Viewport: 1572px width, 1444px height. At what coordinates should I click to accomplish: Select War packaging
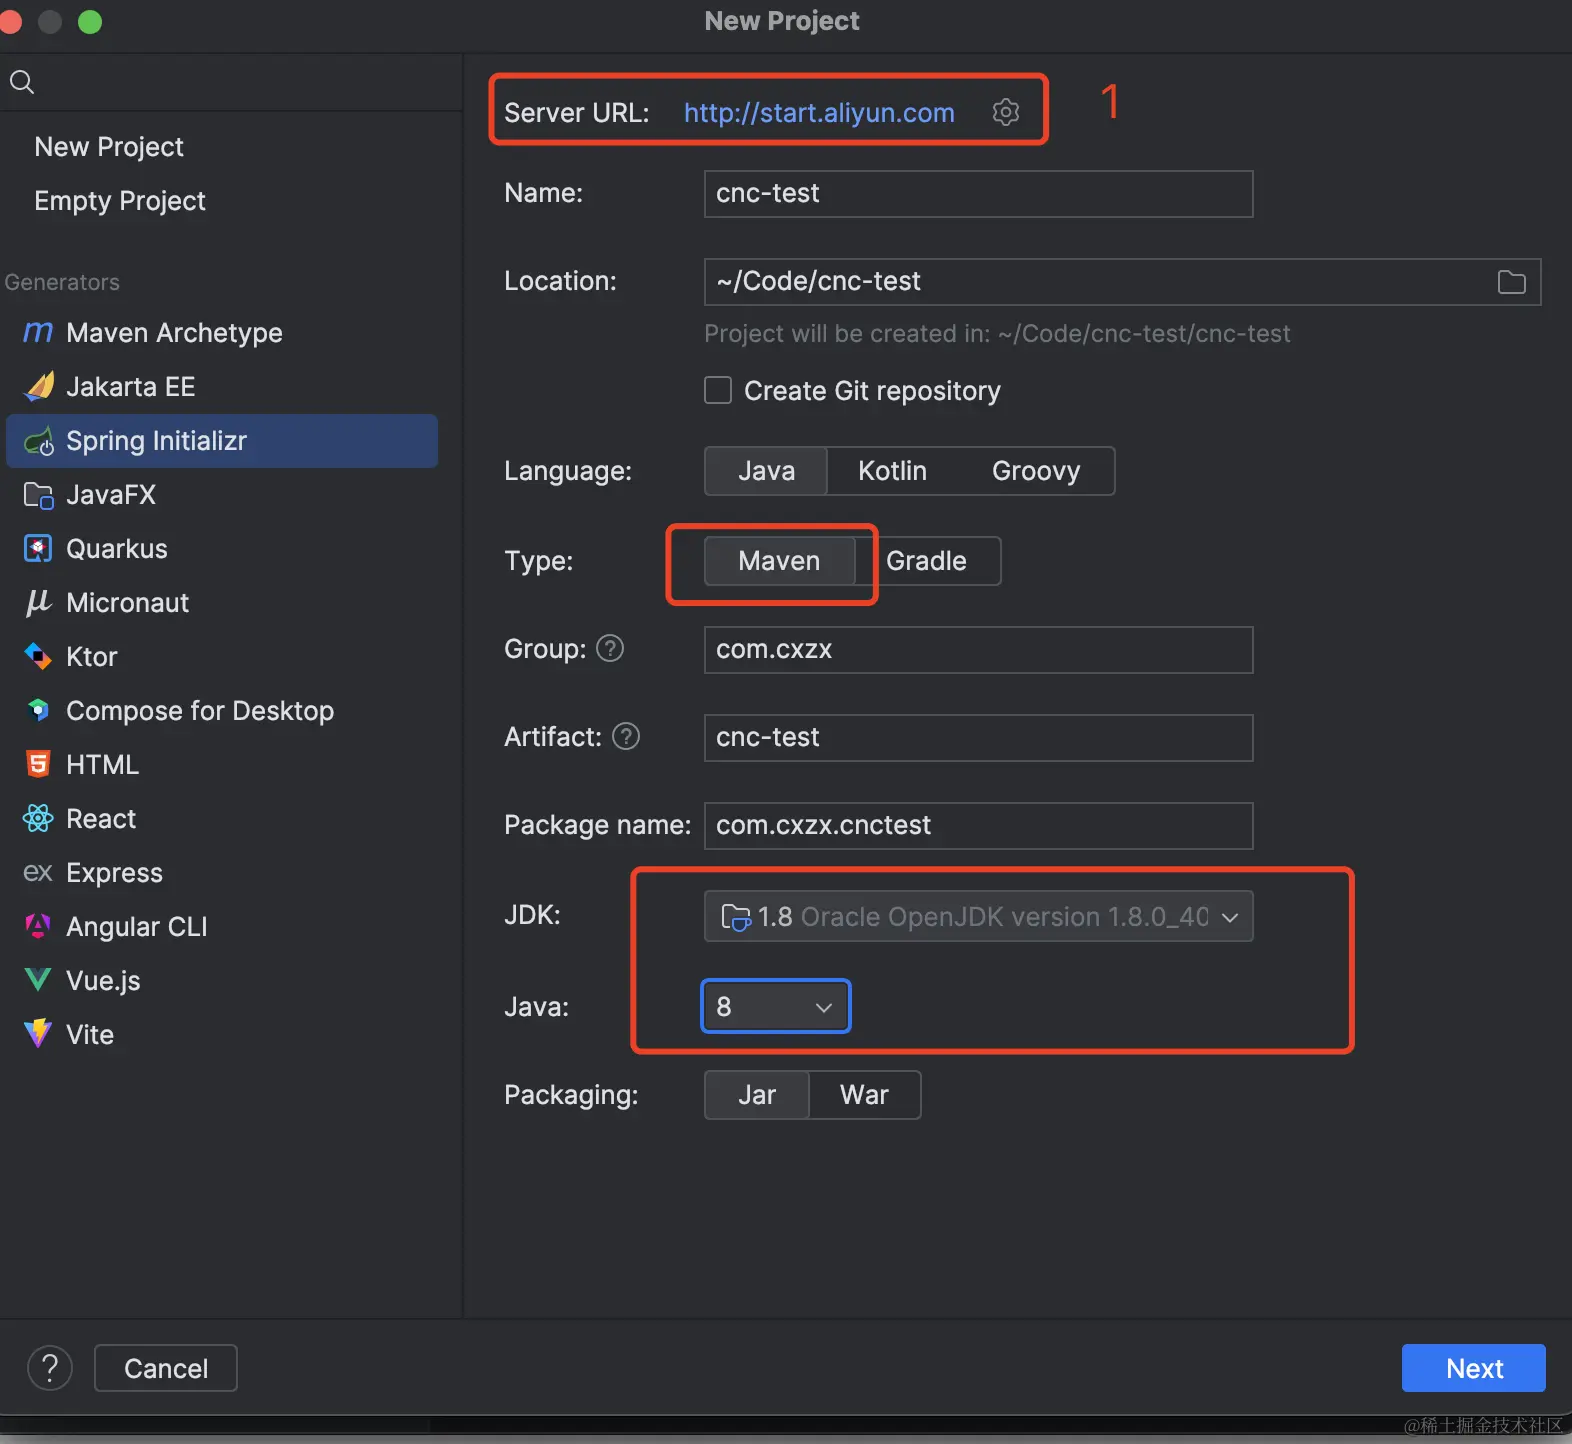(x=865, y=1095)
